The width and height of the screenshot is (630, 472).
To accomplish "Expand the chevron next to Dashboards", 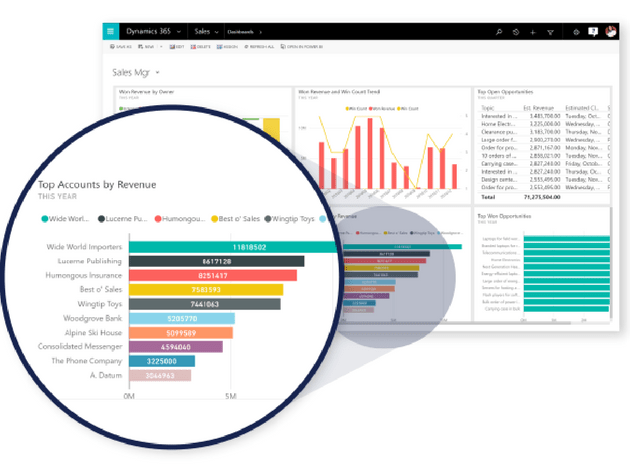I will [x=261, y=32].
